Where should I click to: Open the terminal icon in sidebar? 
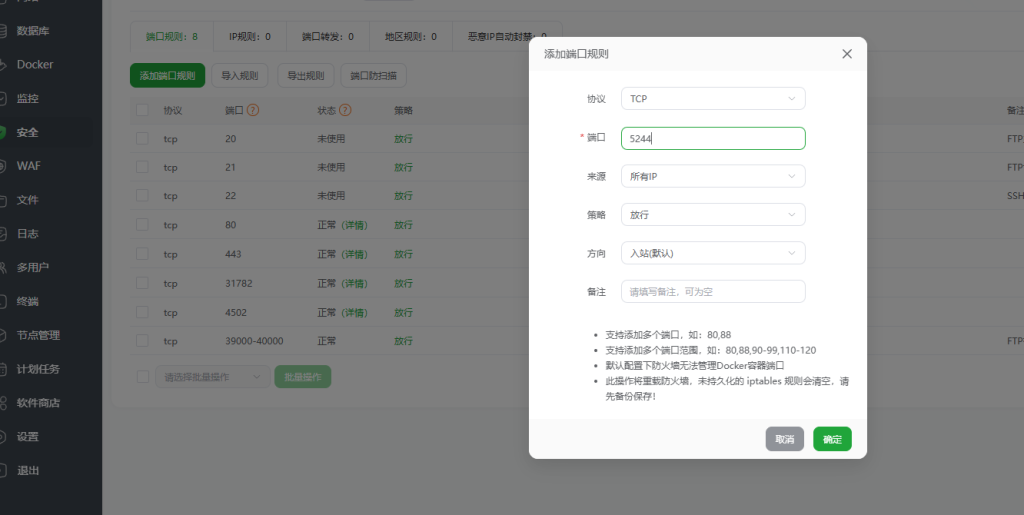point(3,301)
